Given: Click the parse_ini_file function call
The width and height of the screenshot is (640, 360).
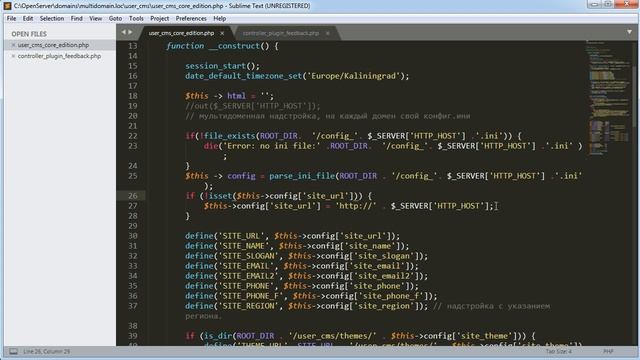Looking at the screenshot, I should tap(302, 176).
